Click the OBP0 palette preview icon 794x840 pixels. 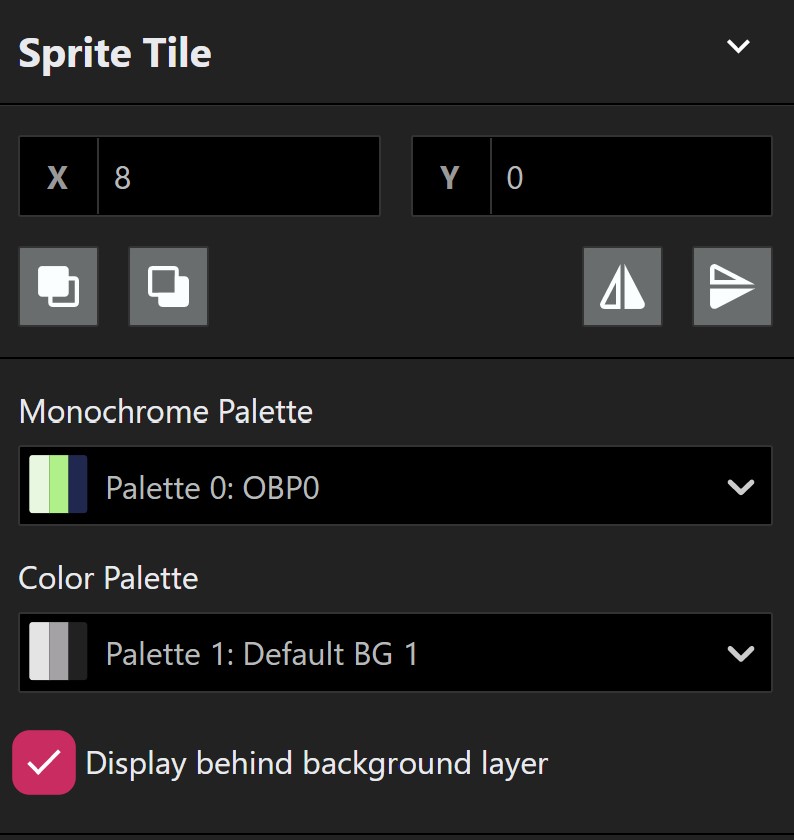pyautogui.click(x=58, y=484)
